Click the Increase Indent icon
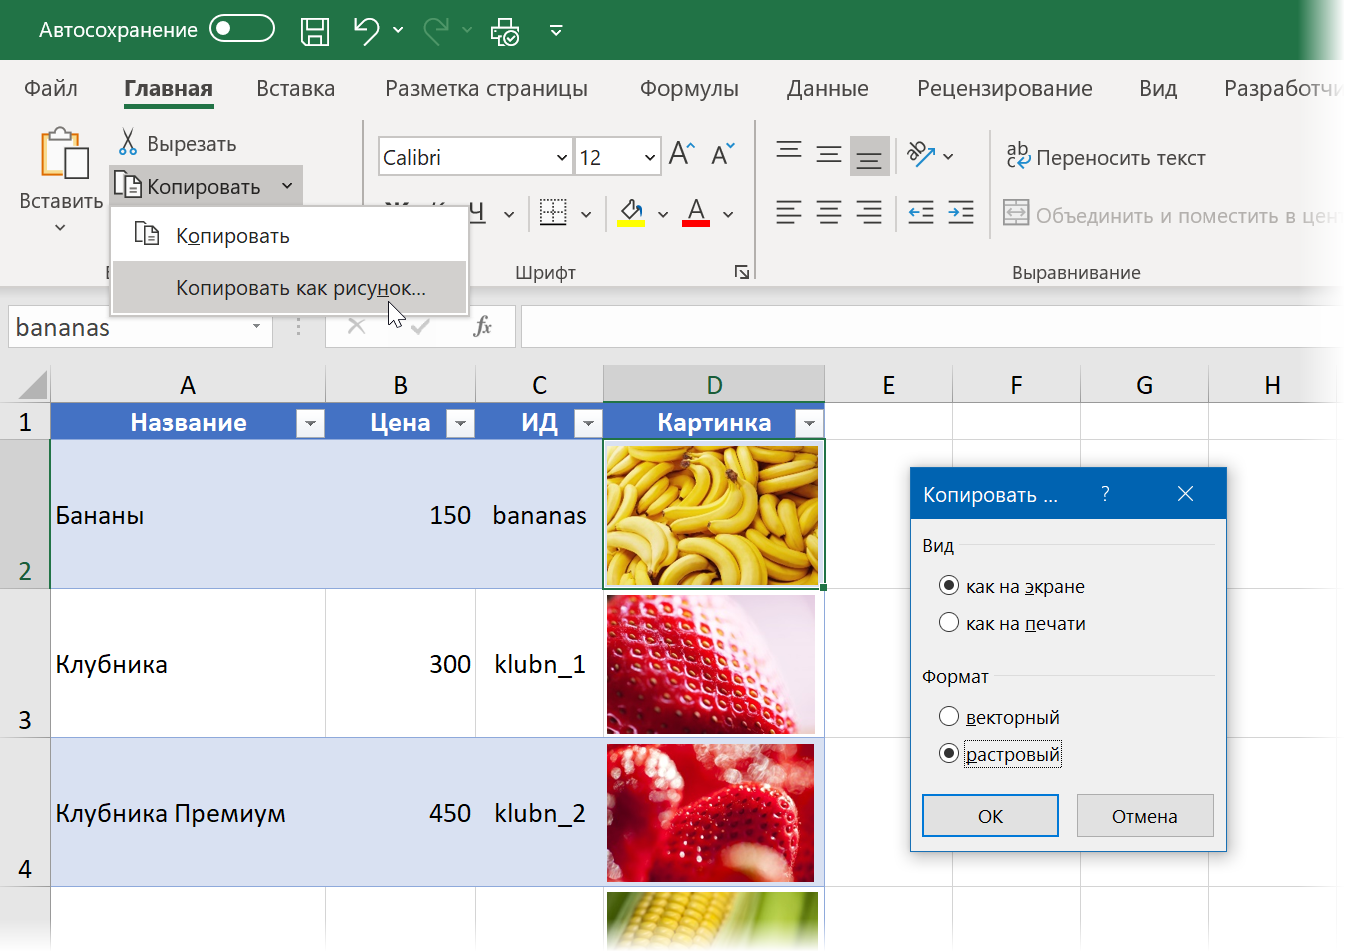This screenshot has height=952, width=1345. 961,212
